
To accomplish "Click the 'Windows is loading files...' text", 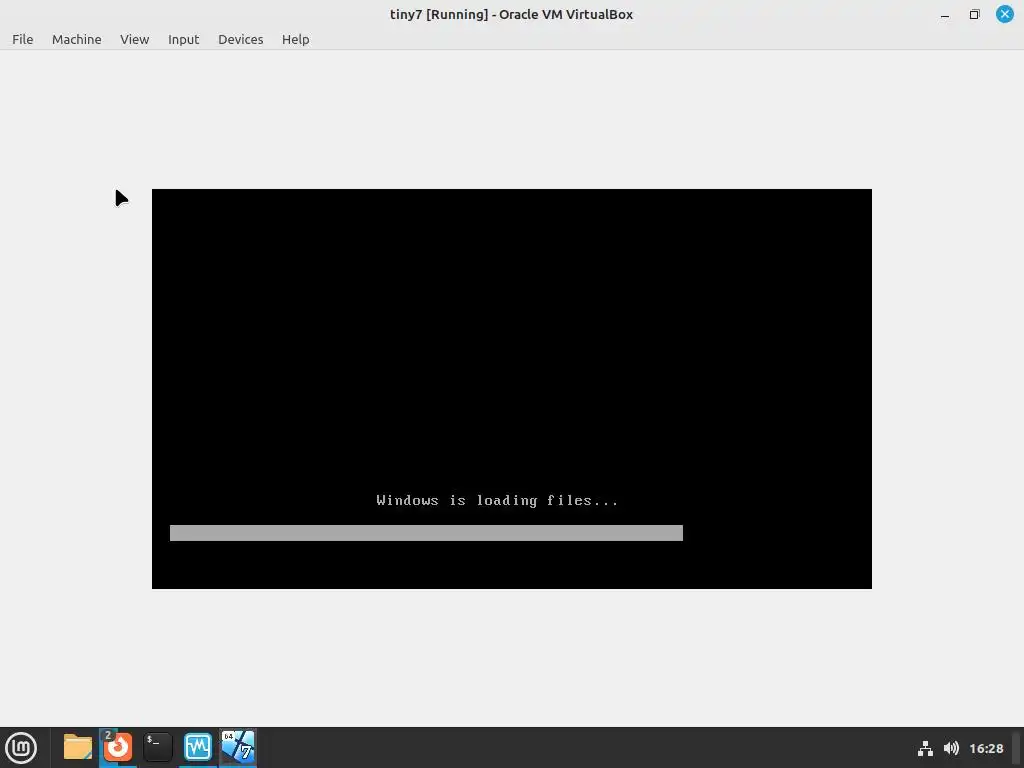I will click(497, 501).
